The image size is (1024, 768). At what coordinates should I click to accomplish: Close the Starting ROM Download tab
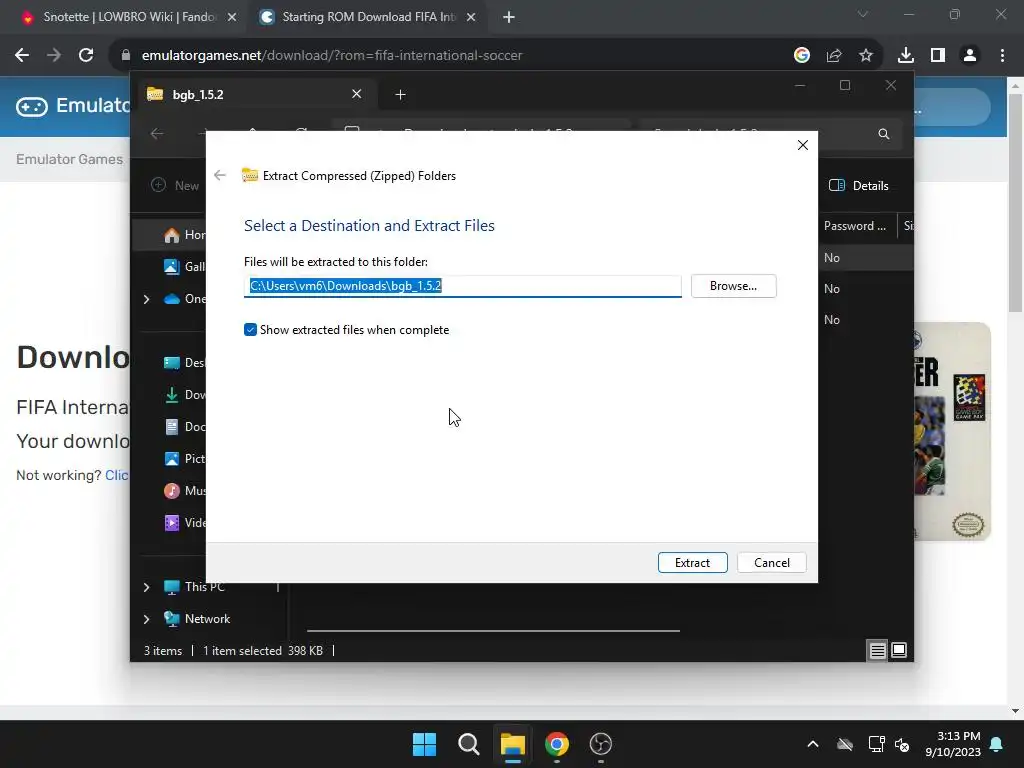click(x=471, y=17)
